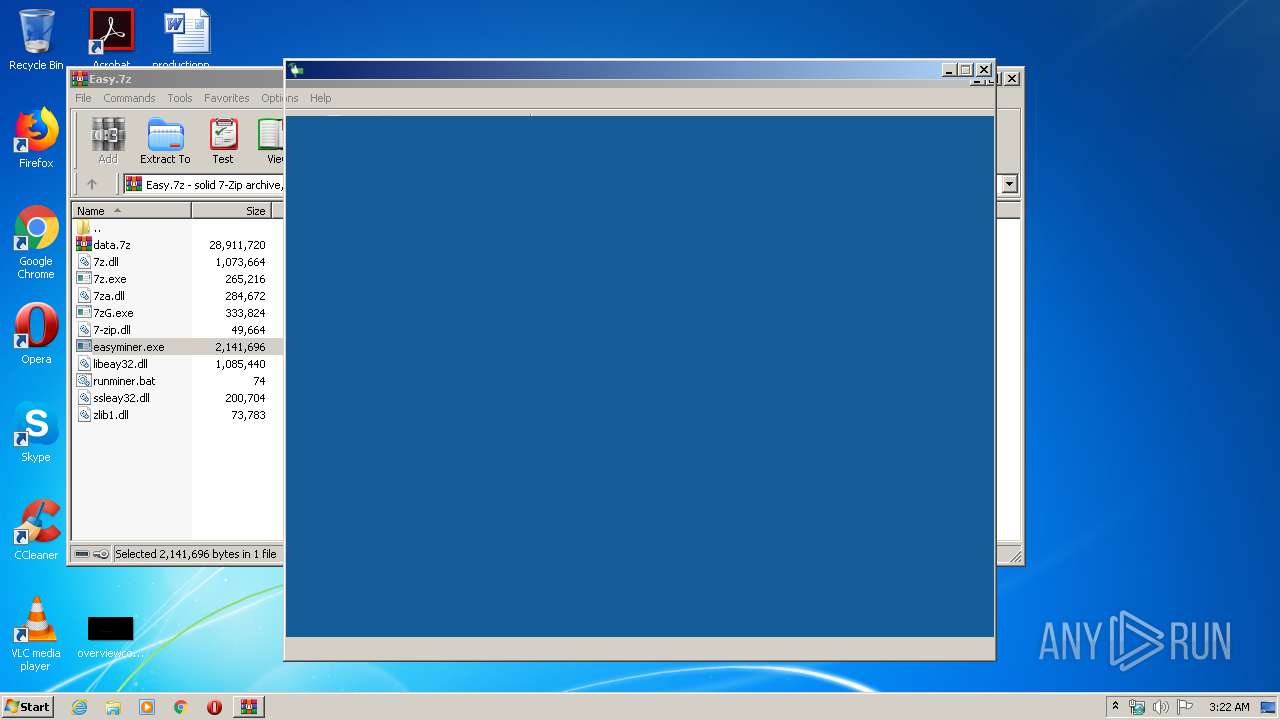The width and height of the screenshot is (1280, 720).
Task: Select 7za.dll file icon
Action: [84, 296]
